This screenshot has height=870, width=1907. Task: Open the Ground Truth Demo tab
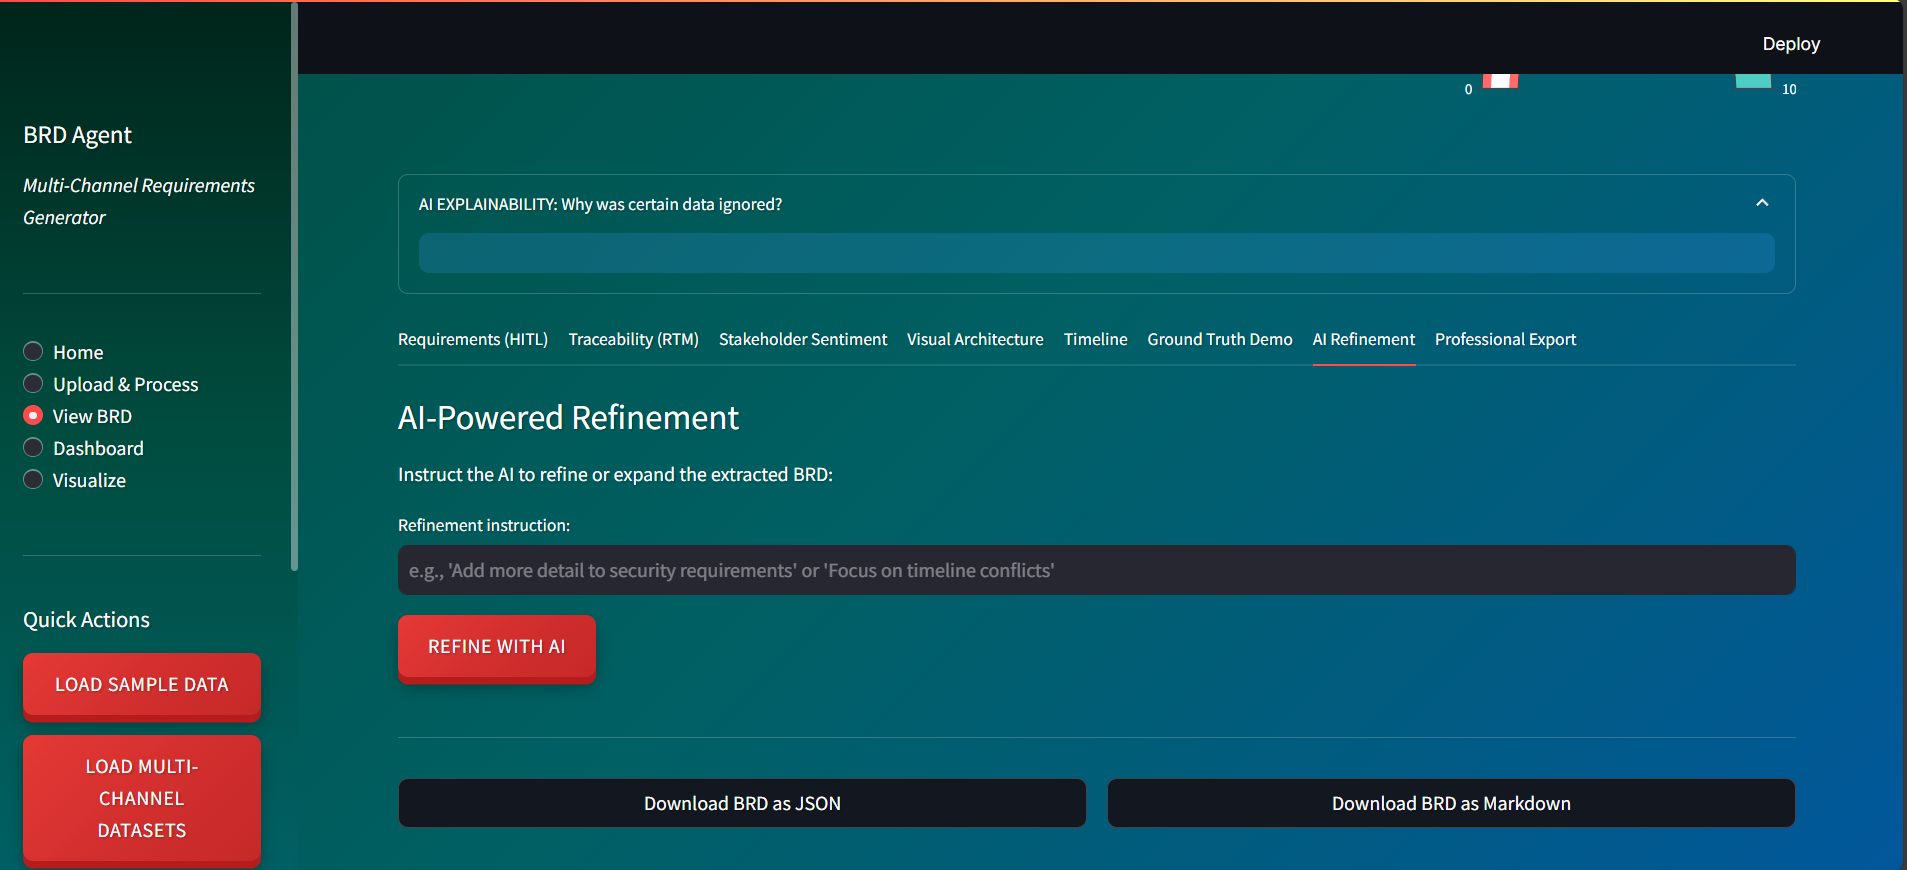1219,340
